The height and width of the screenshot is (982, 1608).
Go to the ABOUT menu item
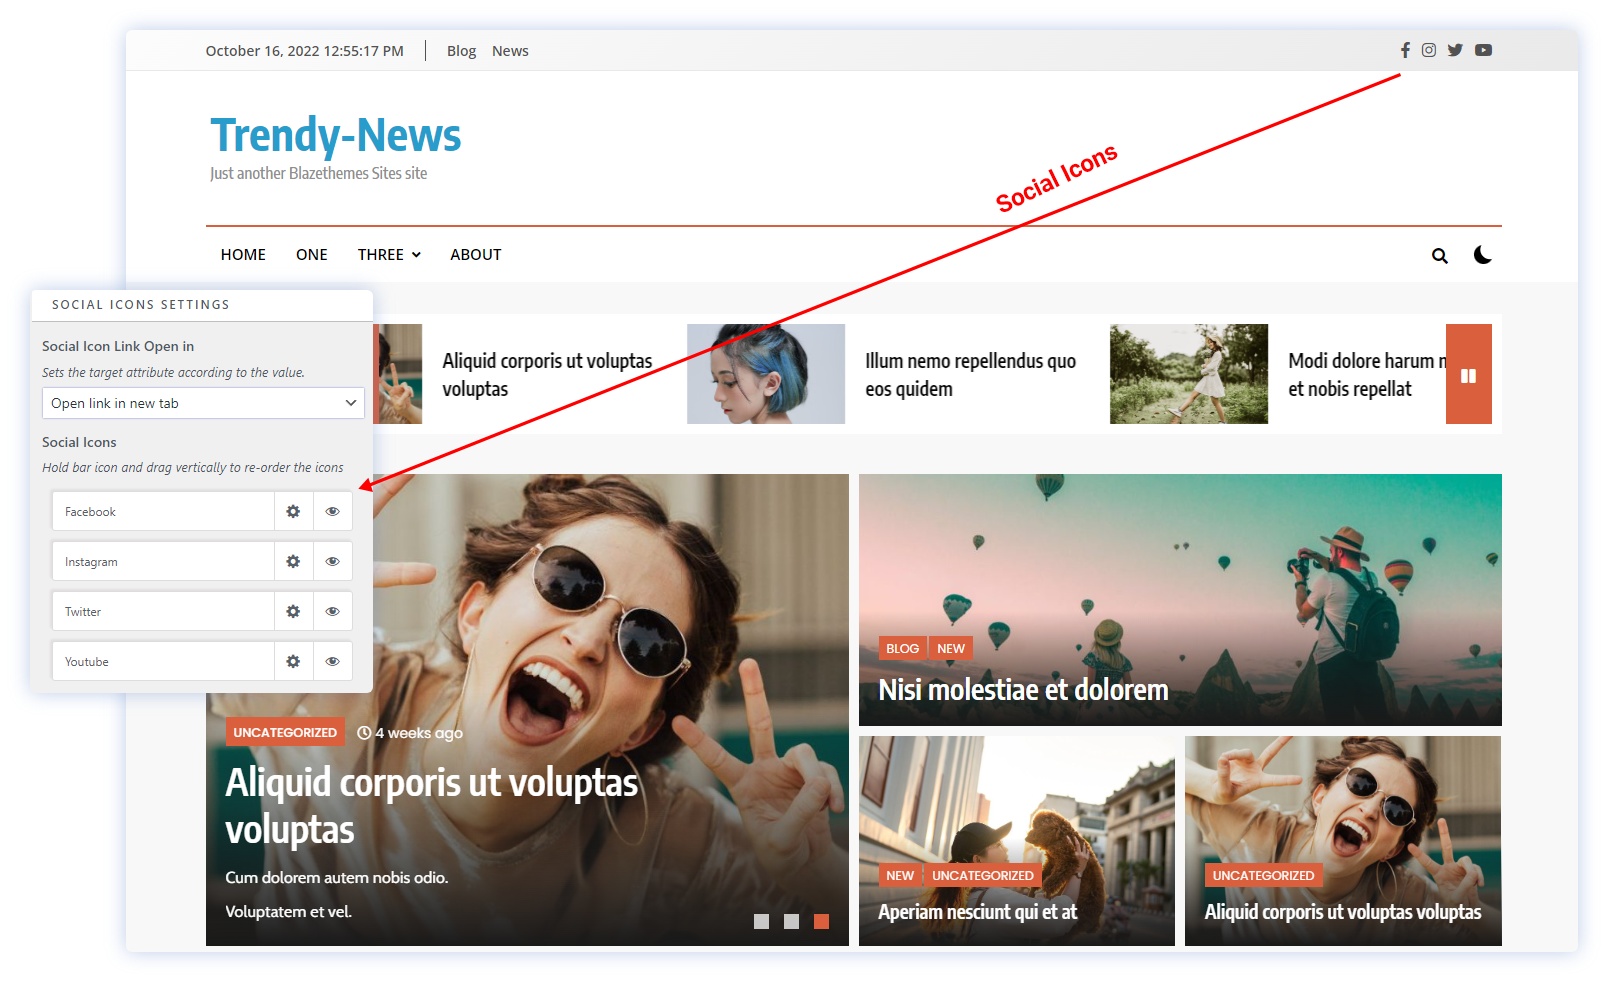pyautogui.click(x=475, y=255)
